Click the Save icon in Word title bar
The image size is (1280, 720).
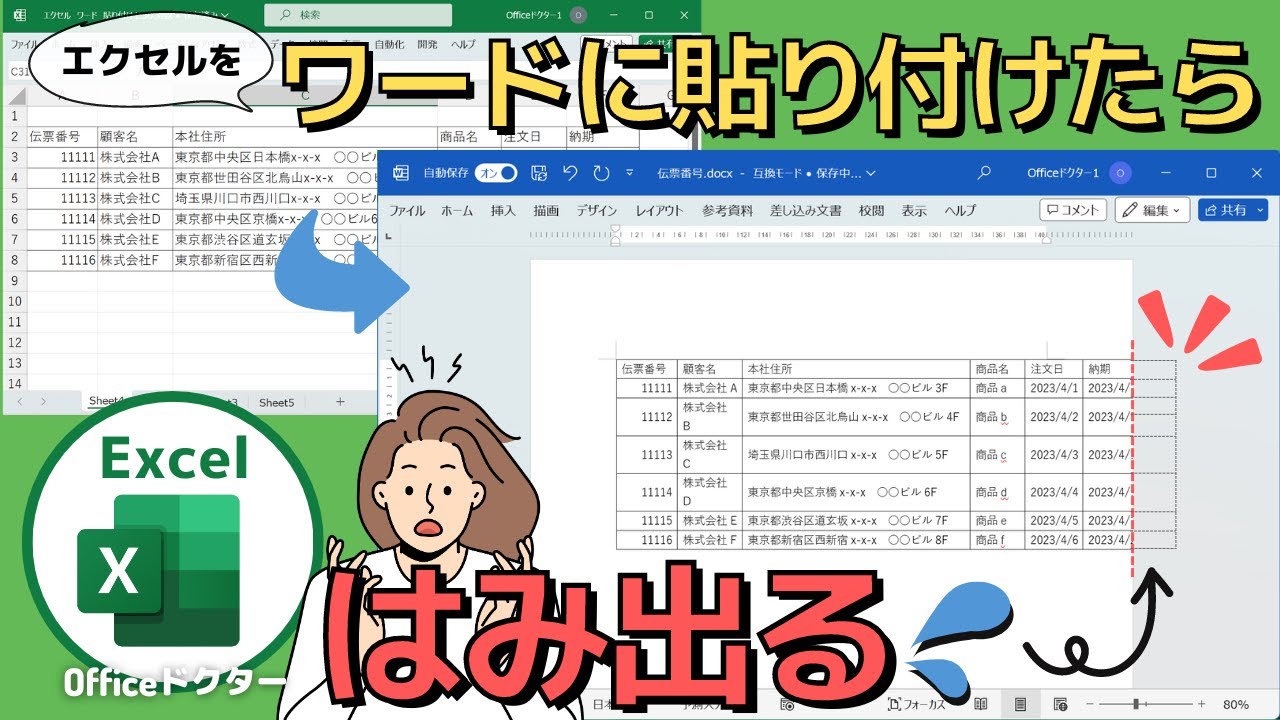click(x=539, y=173)
